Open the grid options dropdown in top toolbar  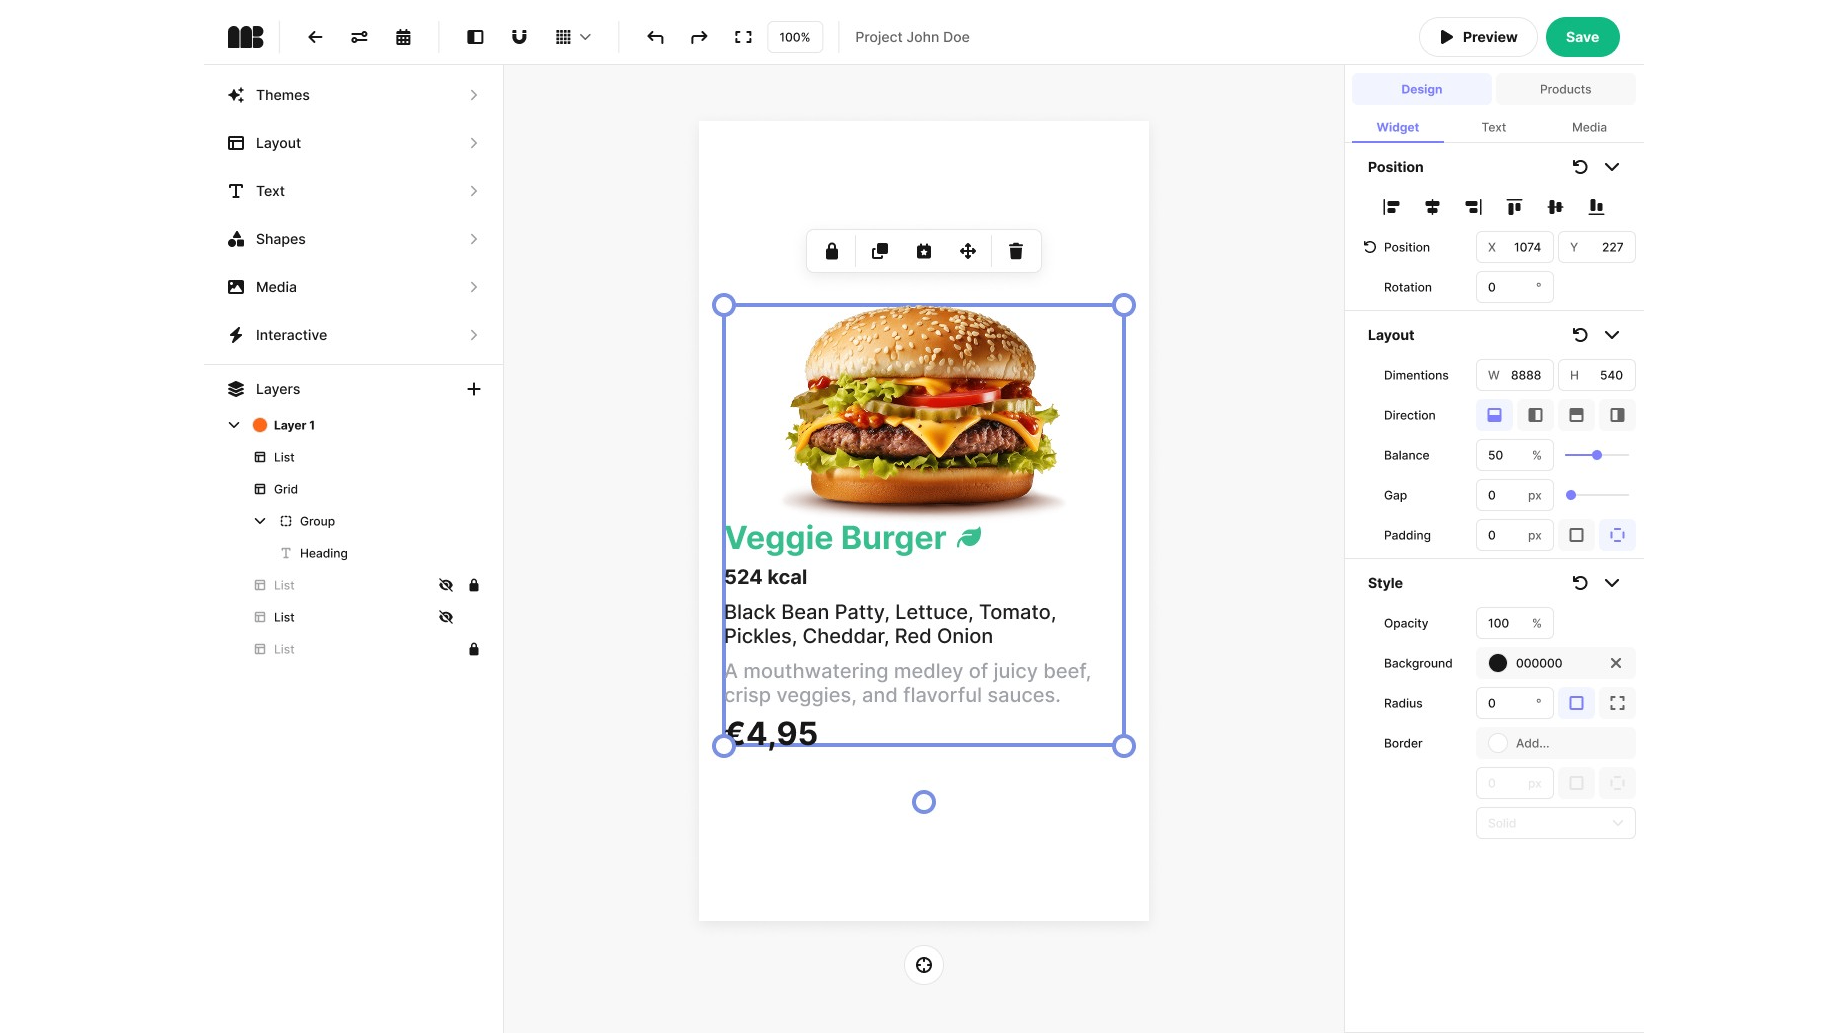pyautogui.click(x=585, y=37)
